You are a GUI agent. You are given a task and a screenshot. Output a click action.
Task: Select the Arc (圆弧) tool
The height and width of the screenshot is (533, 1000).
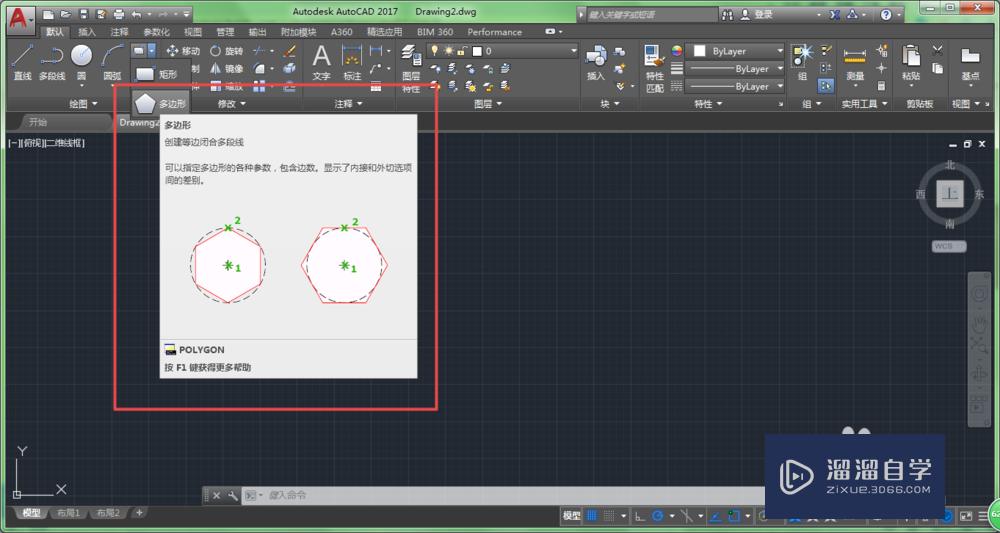pyautogui.click(x=112, y=62)
